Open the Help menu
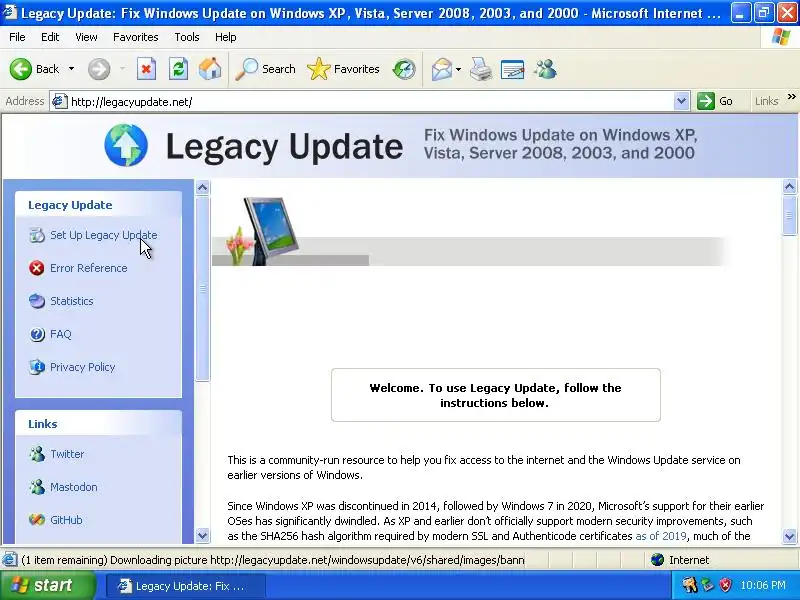800x600 pixels. (x=225, y=37)
